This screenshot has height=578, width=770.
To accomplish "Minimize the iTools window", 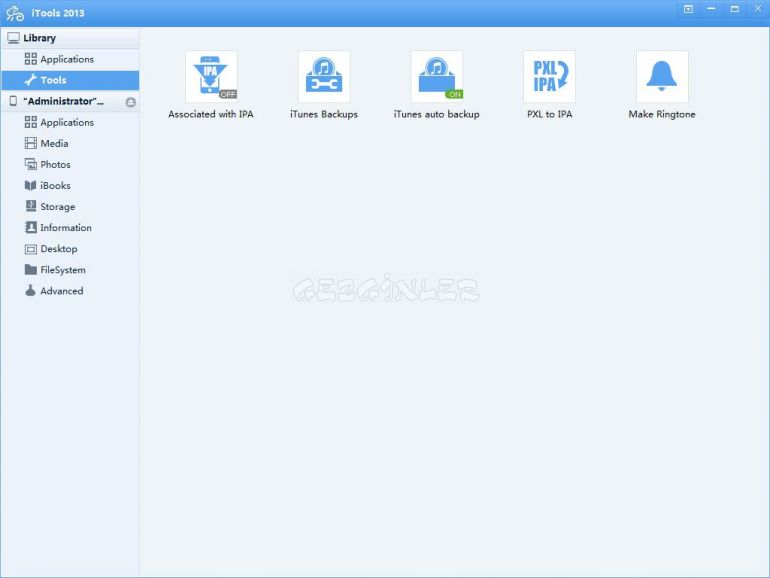I will click(x=711, y=9).
